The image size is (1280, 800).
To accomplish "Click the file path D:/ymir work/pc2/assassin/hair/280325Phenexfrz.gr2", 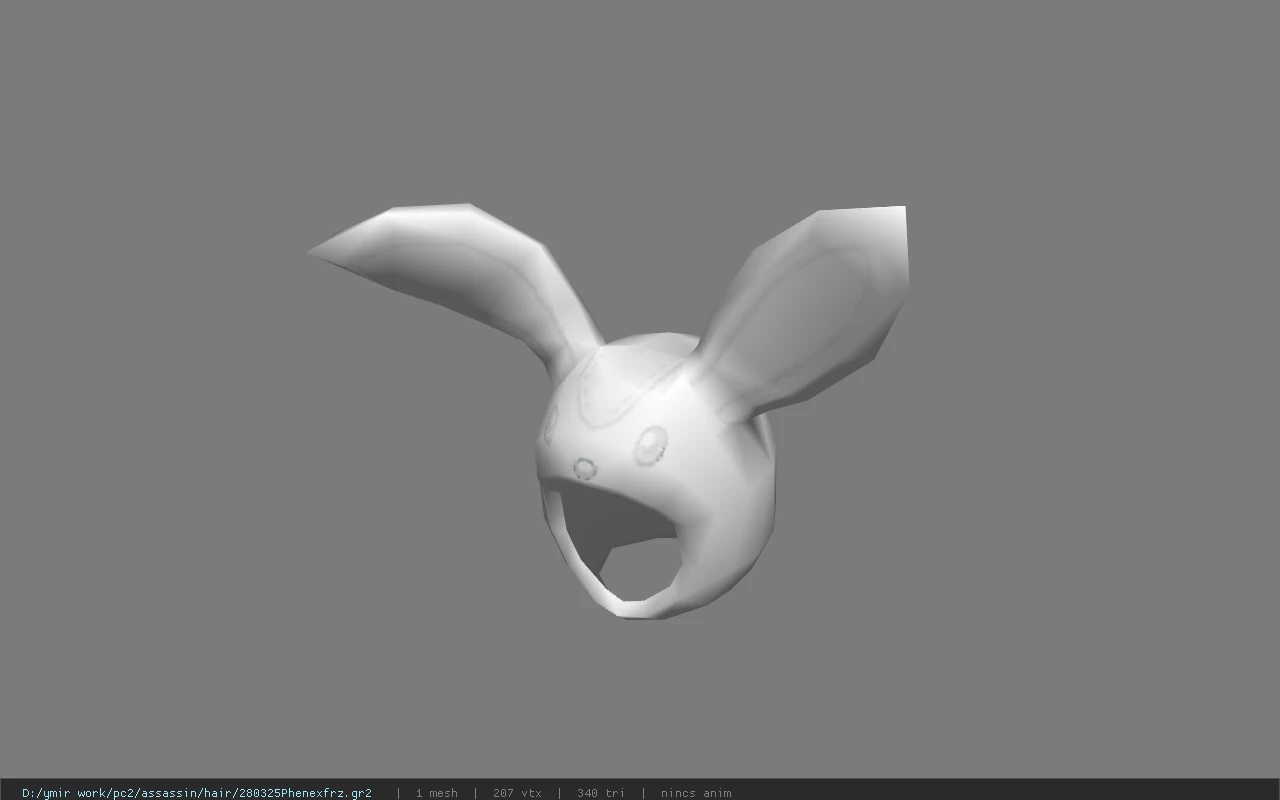I will click(197, 793).
